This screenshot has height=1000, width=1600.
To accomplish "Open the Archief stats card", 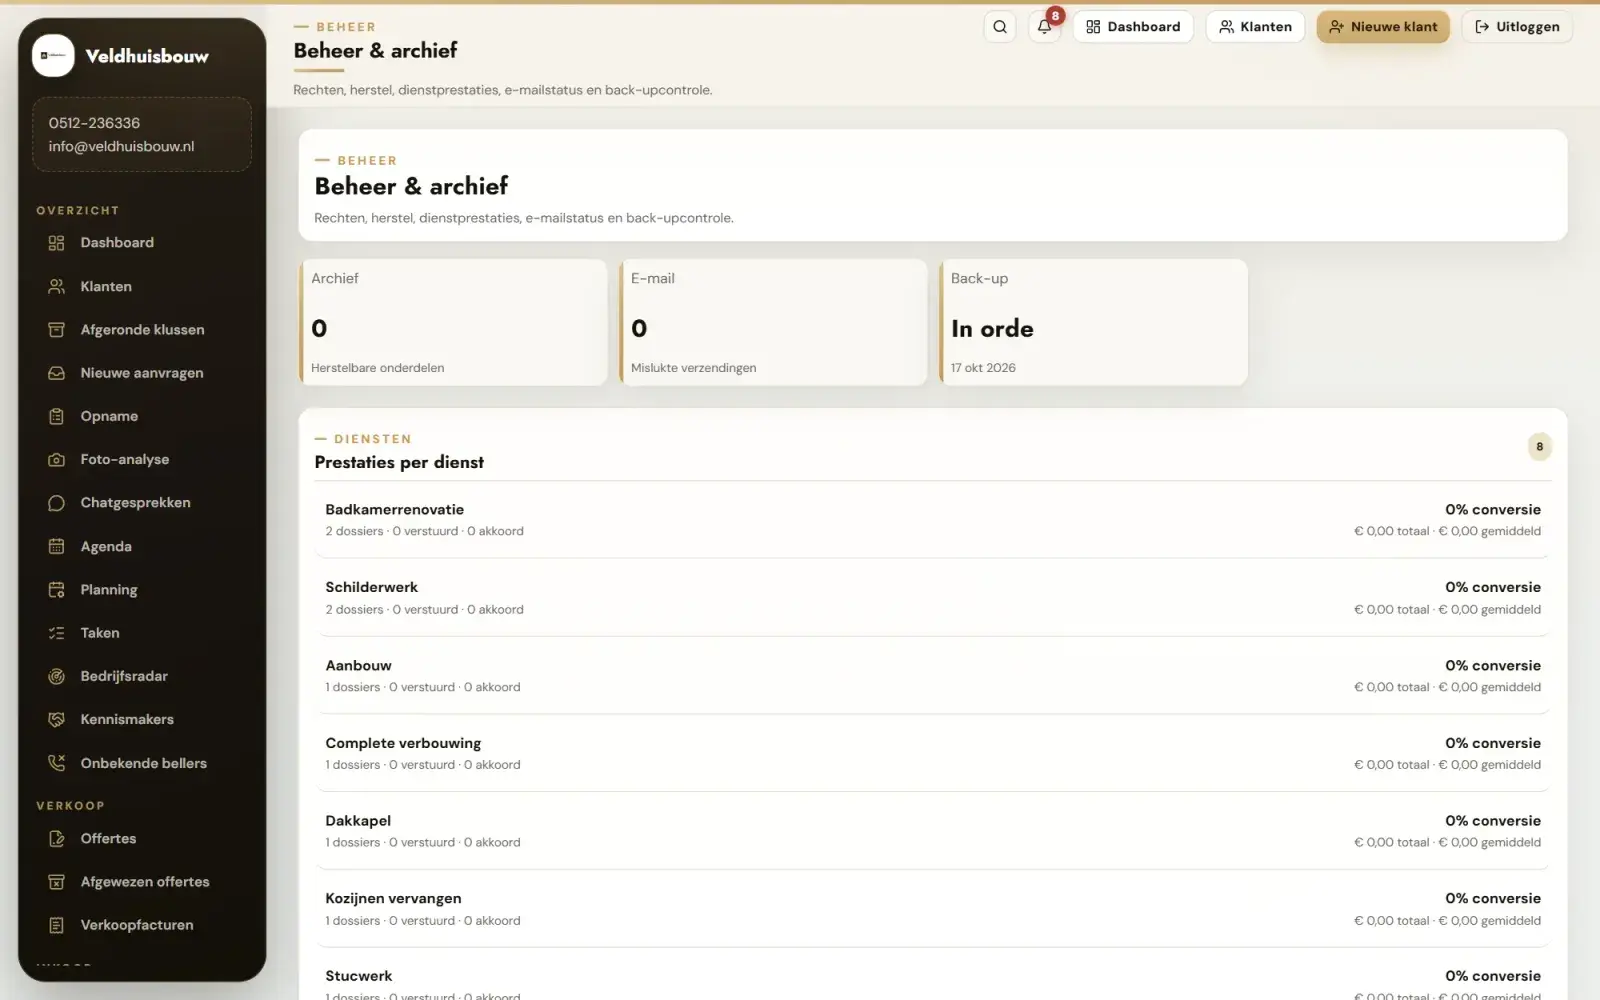I will tap(453, 322).
